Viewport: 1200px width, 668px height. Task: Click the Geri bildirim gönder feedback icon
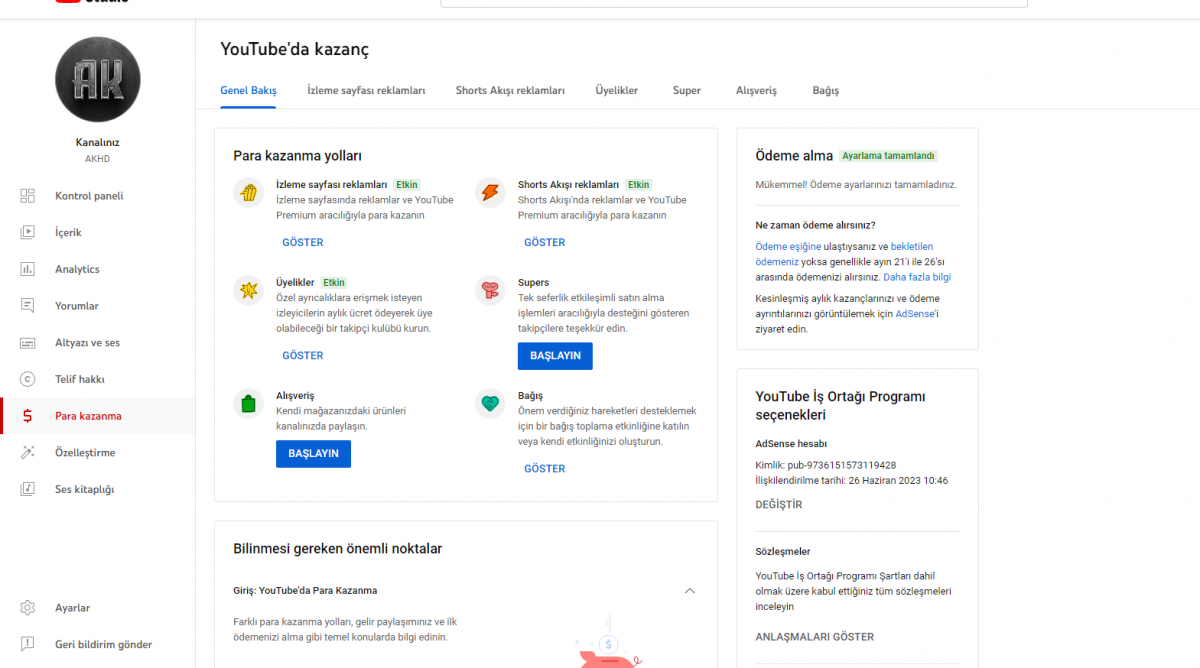coord(28,645)
